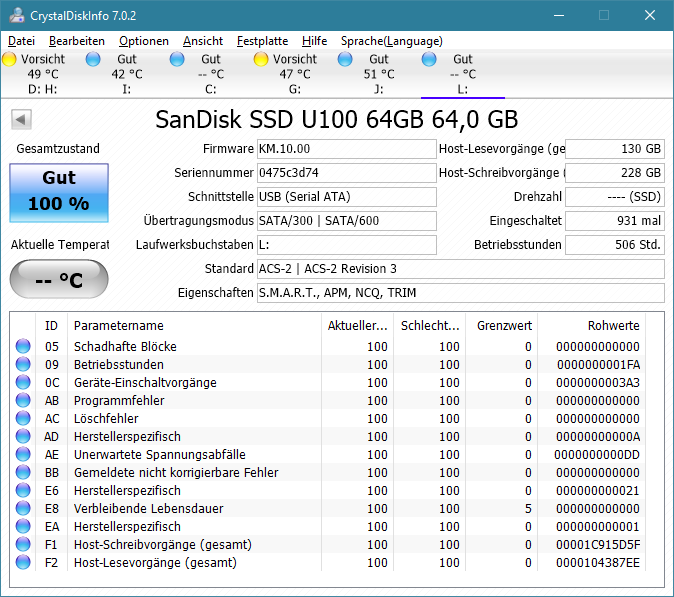
Task: Click the Eingeschaltet value 931 mal
Action: click(x=615, y=221)
